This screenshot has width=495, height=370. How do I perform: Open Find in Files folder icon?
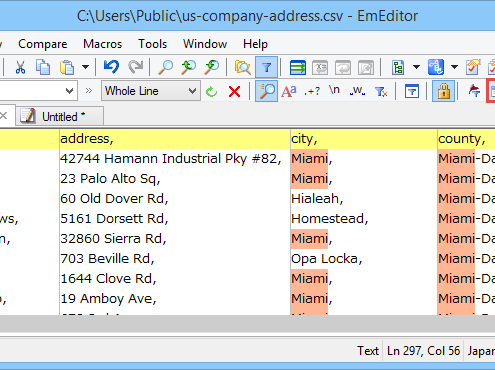[x=242, y=67]
